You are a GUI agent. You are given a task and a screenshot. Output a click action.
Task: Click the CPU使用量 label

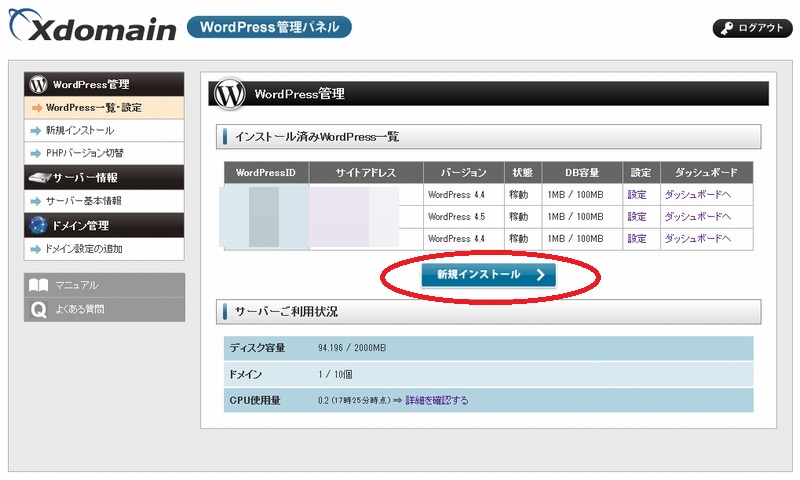pos(255,400)
